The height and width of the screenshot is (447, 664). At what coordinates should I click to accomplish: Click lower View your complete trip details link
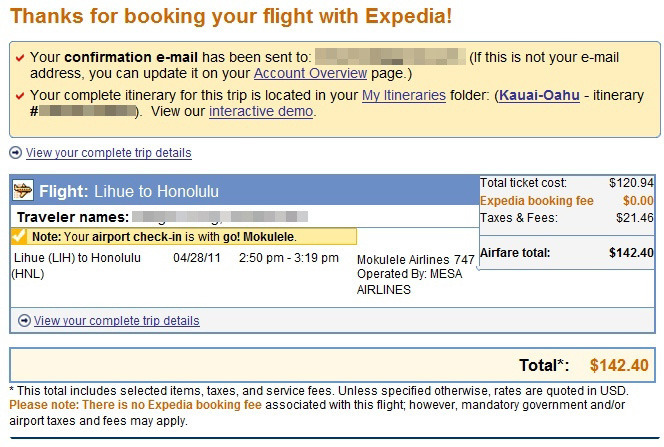(116, 321)
